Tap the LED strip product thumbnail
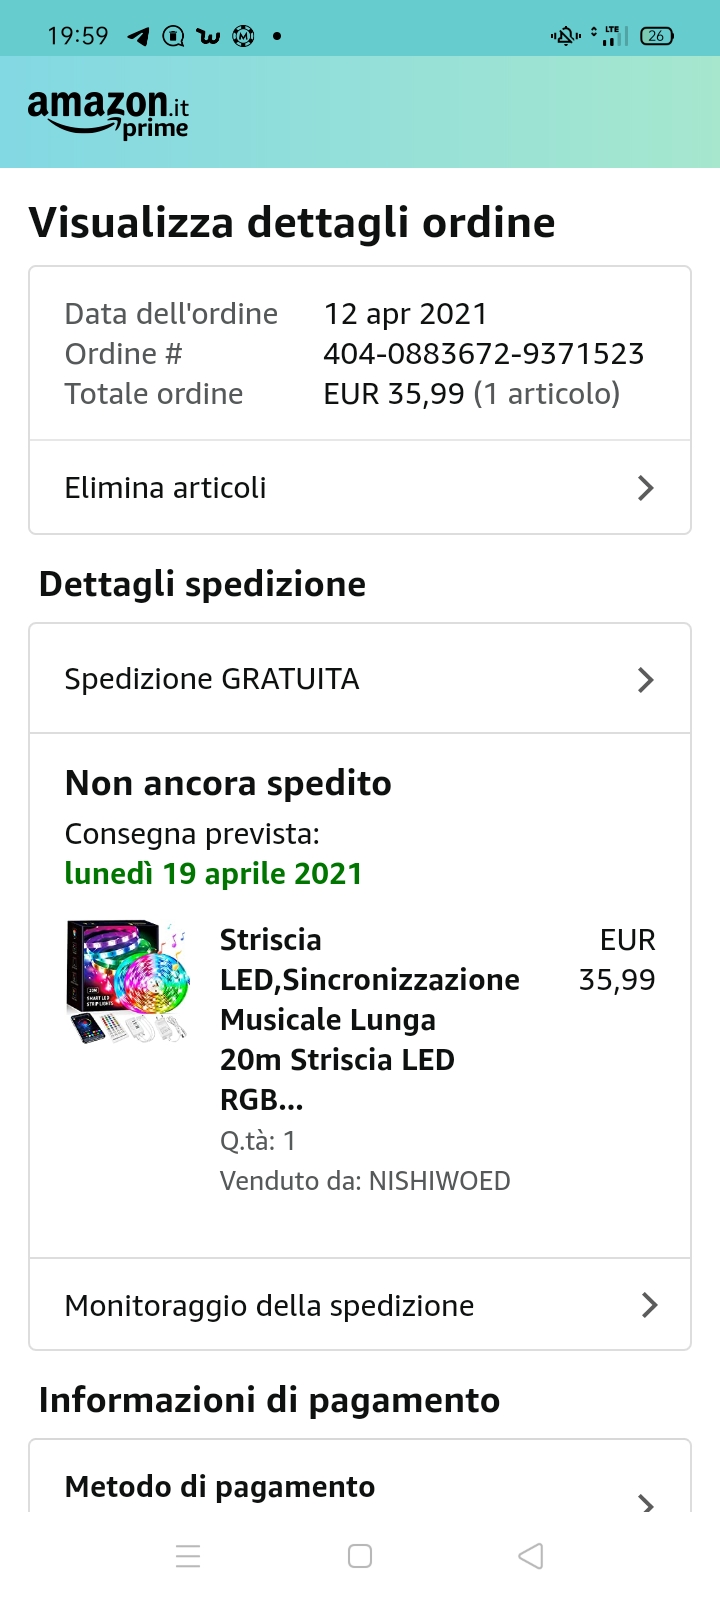 (128, 983)
